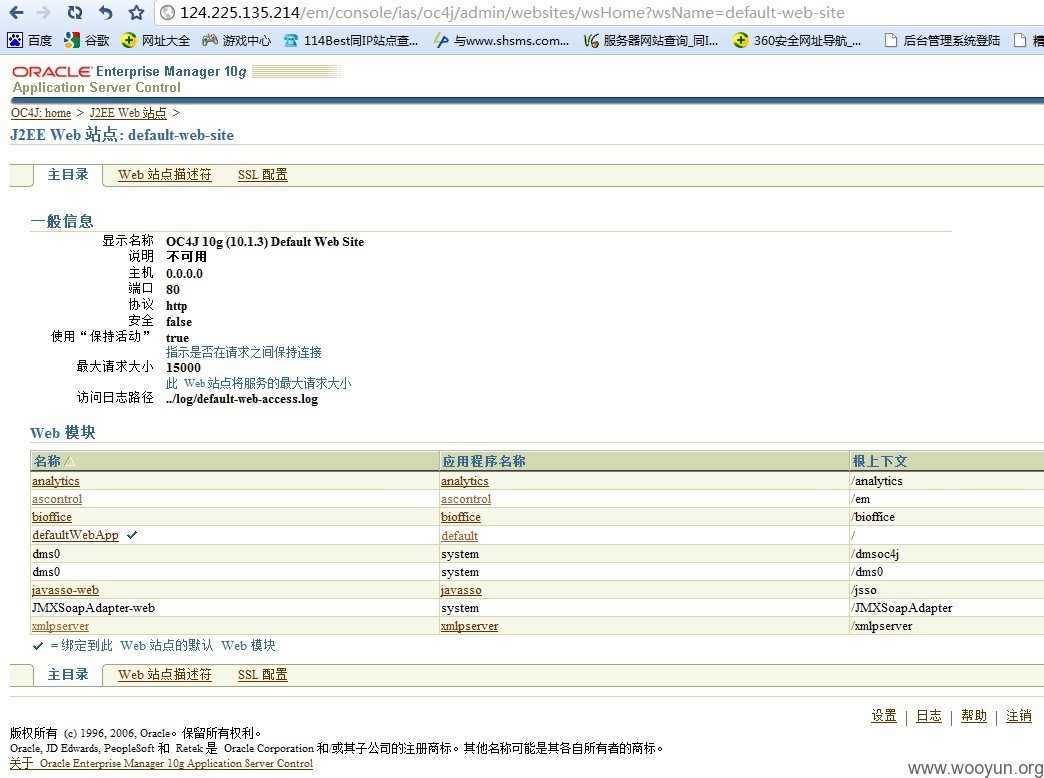The height and width of the screenshot is (778, 1044).
Task: Open bottom SSL 配置 tab
Action: coord(262,675)
